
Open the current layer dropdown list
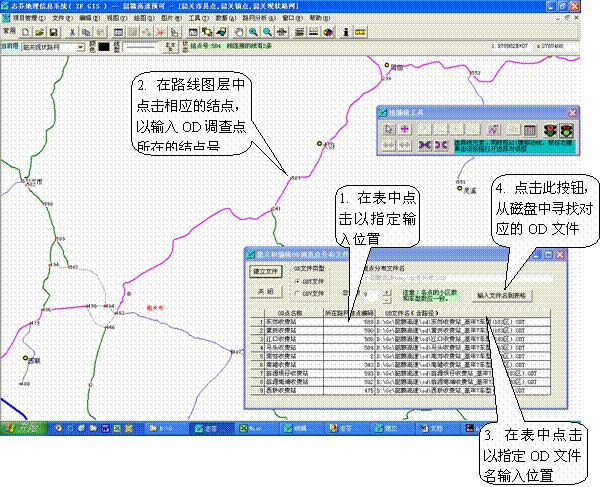(x=80, y=47)
